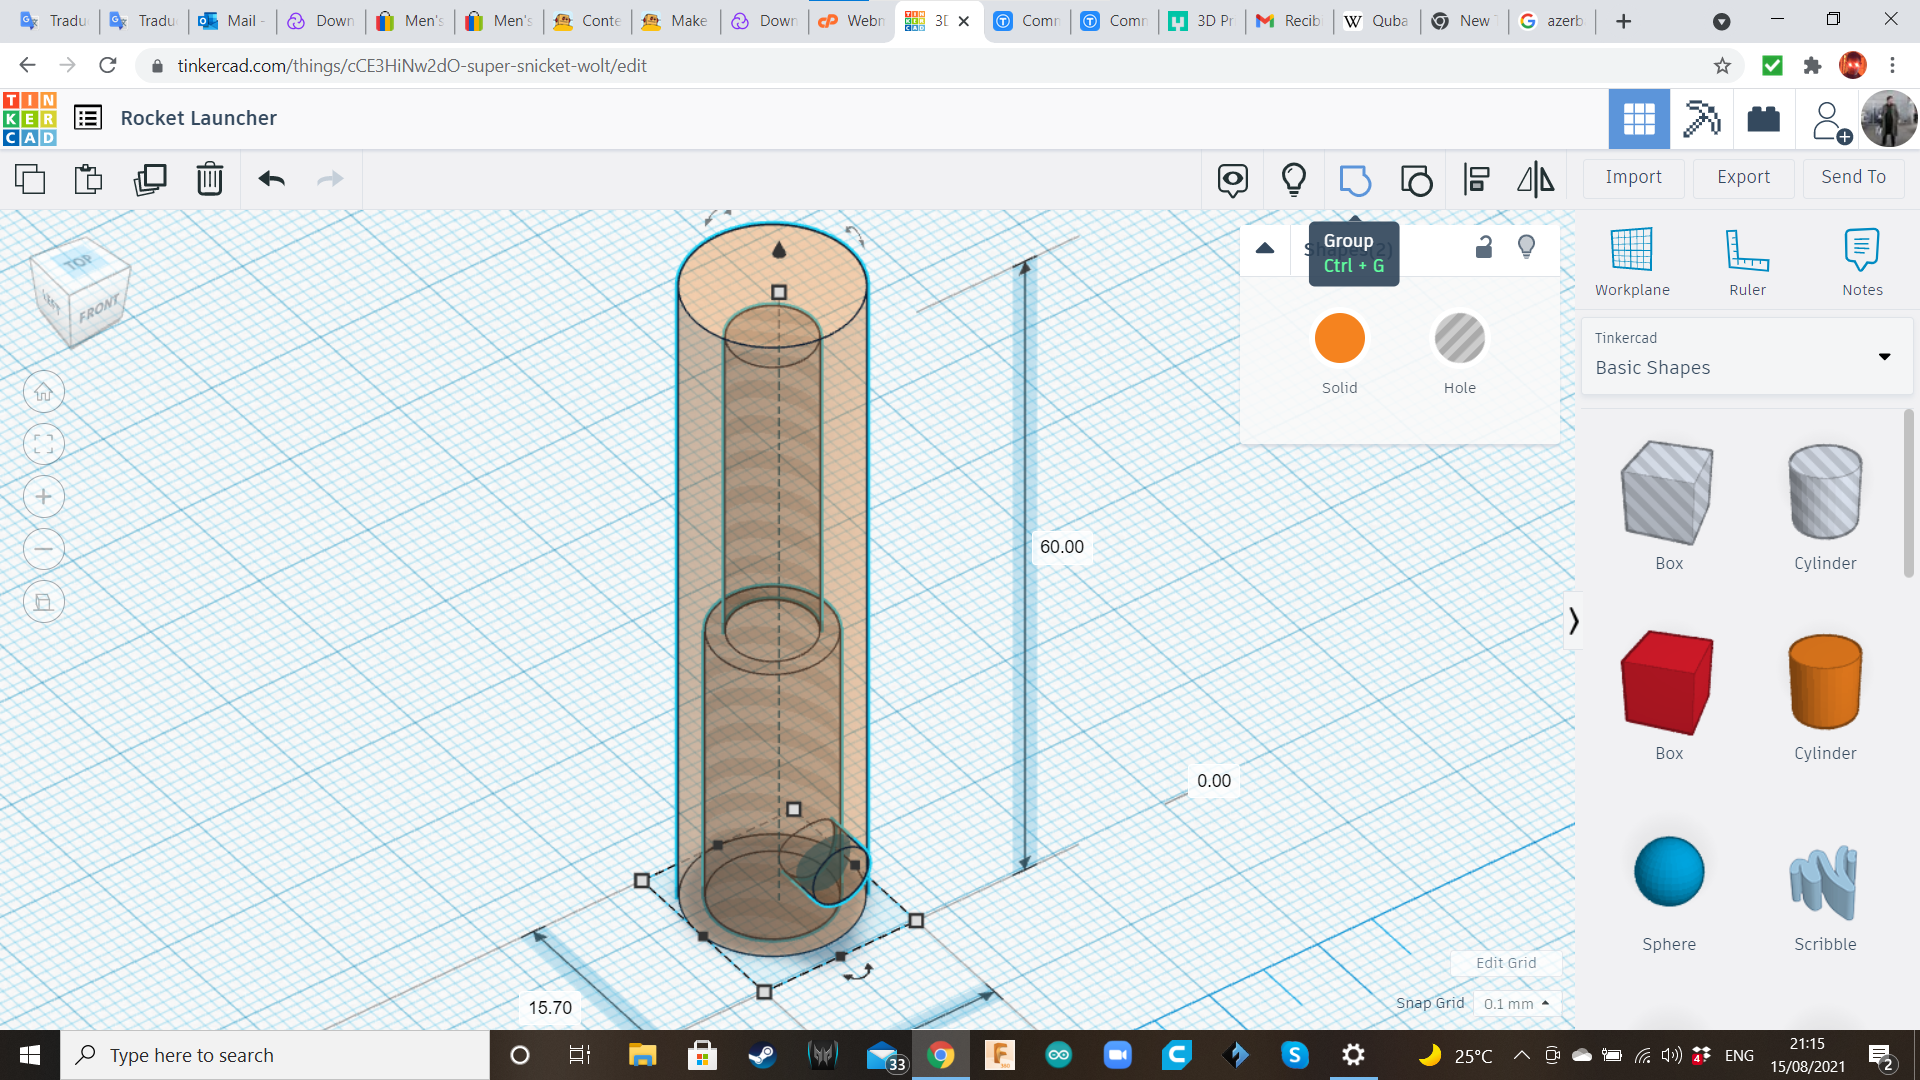Click the orange Solid color swatch
The width and height of the screenshot is (1920, 1080).
tap(1340, 338)
